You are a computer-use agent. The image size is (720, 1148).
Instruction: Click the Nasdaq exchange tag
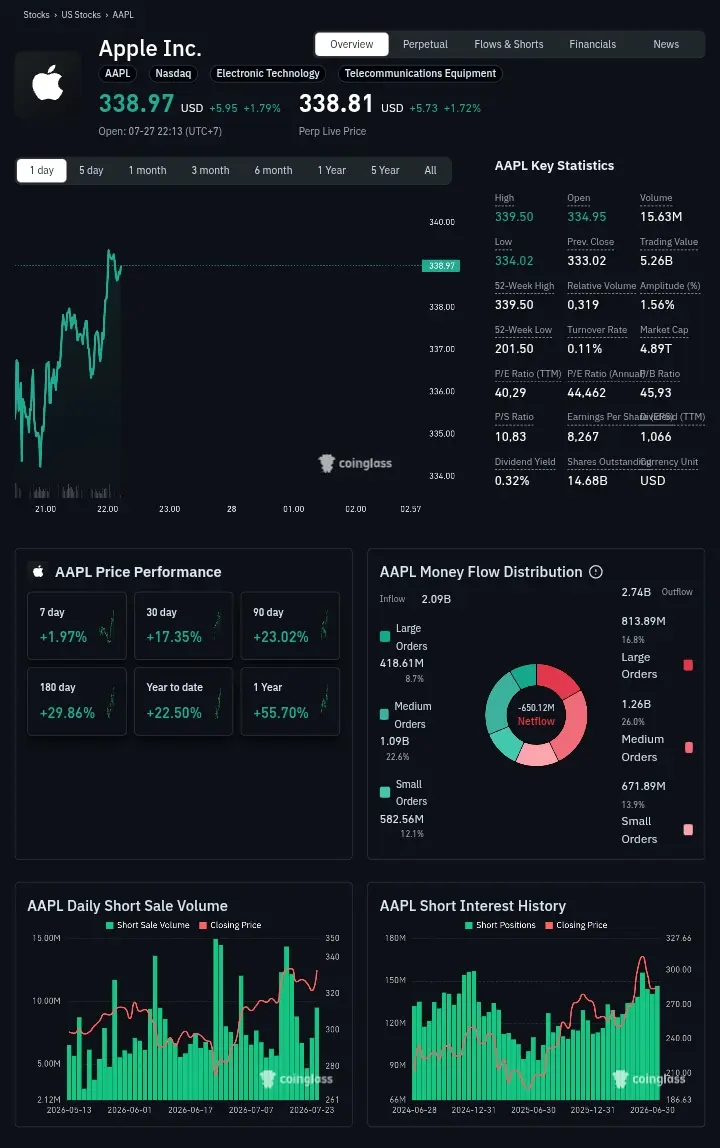pyautogui.click(x=173, y=73)
